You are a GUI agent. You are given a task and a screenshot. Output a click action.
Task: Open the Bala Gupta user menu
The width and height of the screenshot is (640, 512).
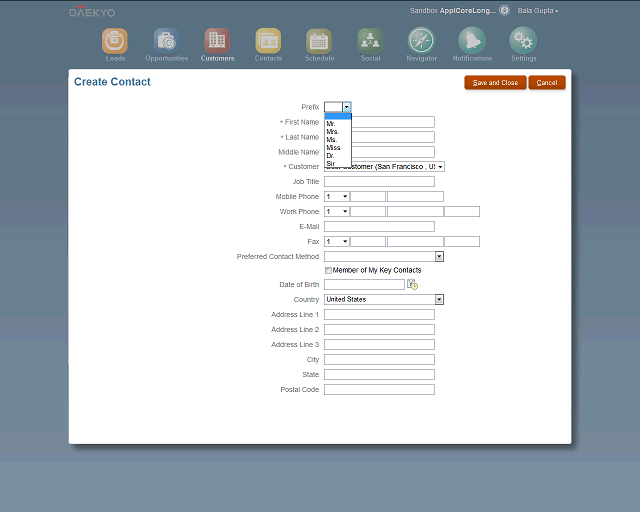(538, 11)
